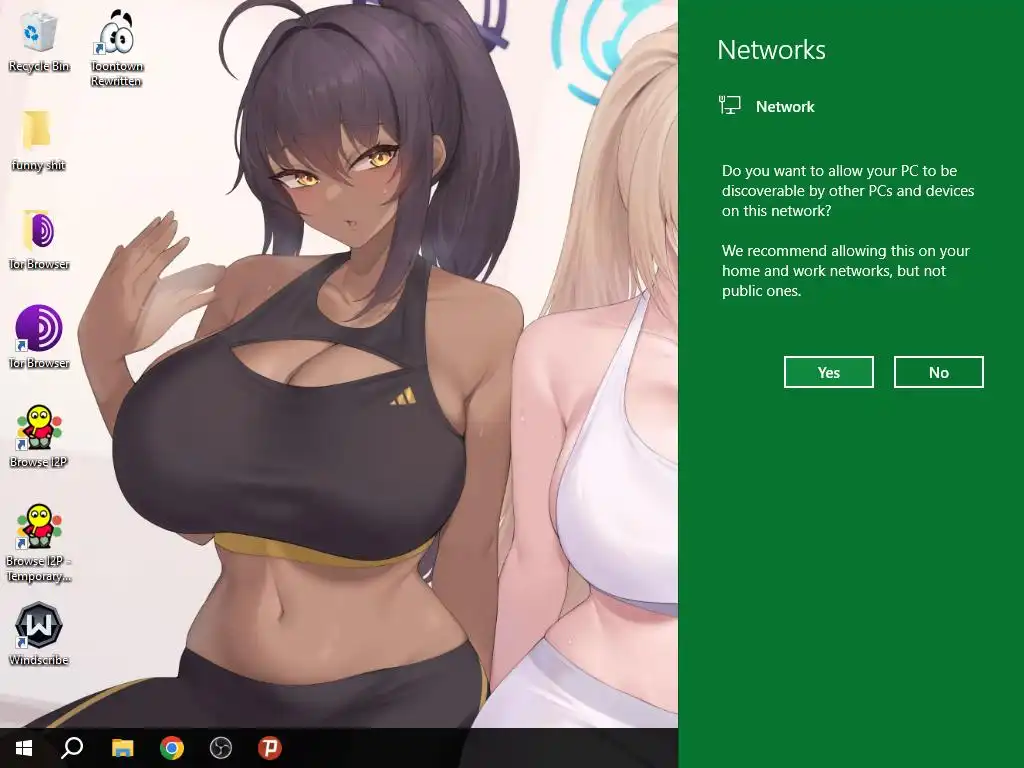Launch Google Chrome from the taskbar

coord(172,748)
